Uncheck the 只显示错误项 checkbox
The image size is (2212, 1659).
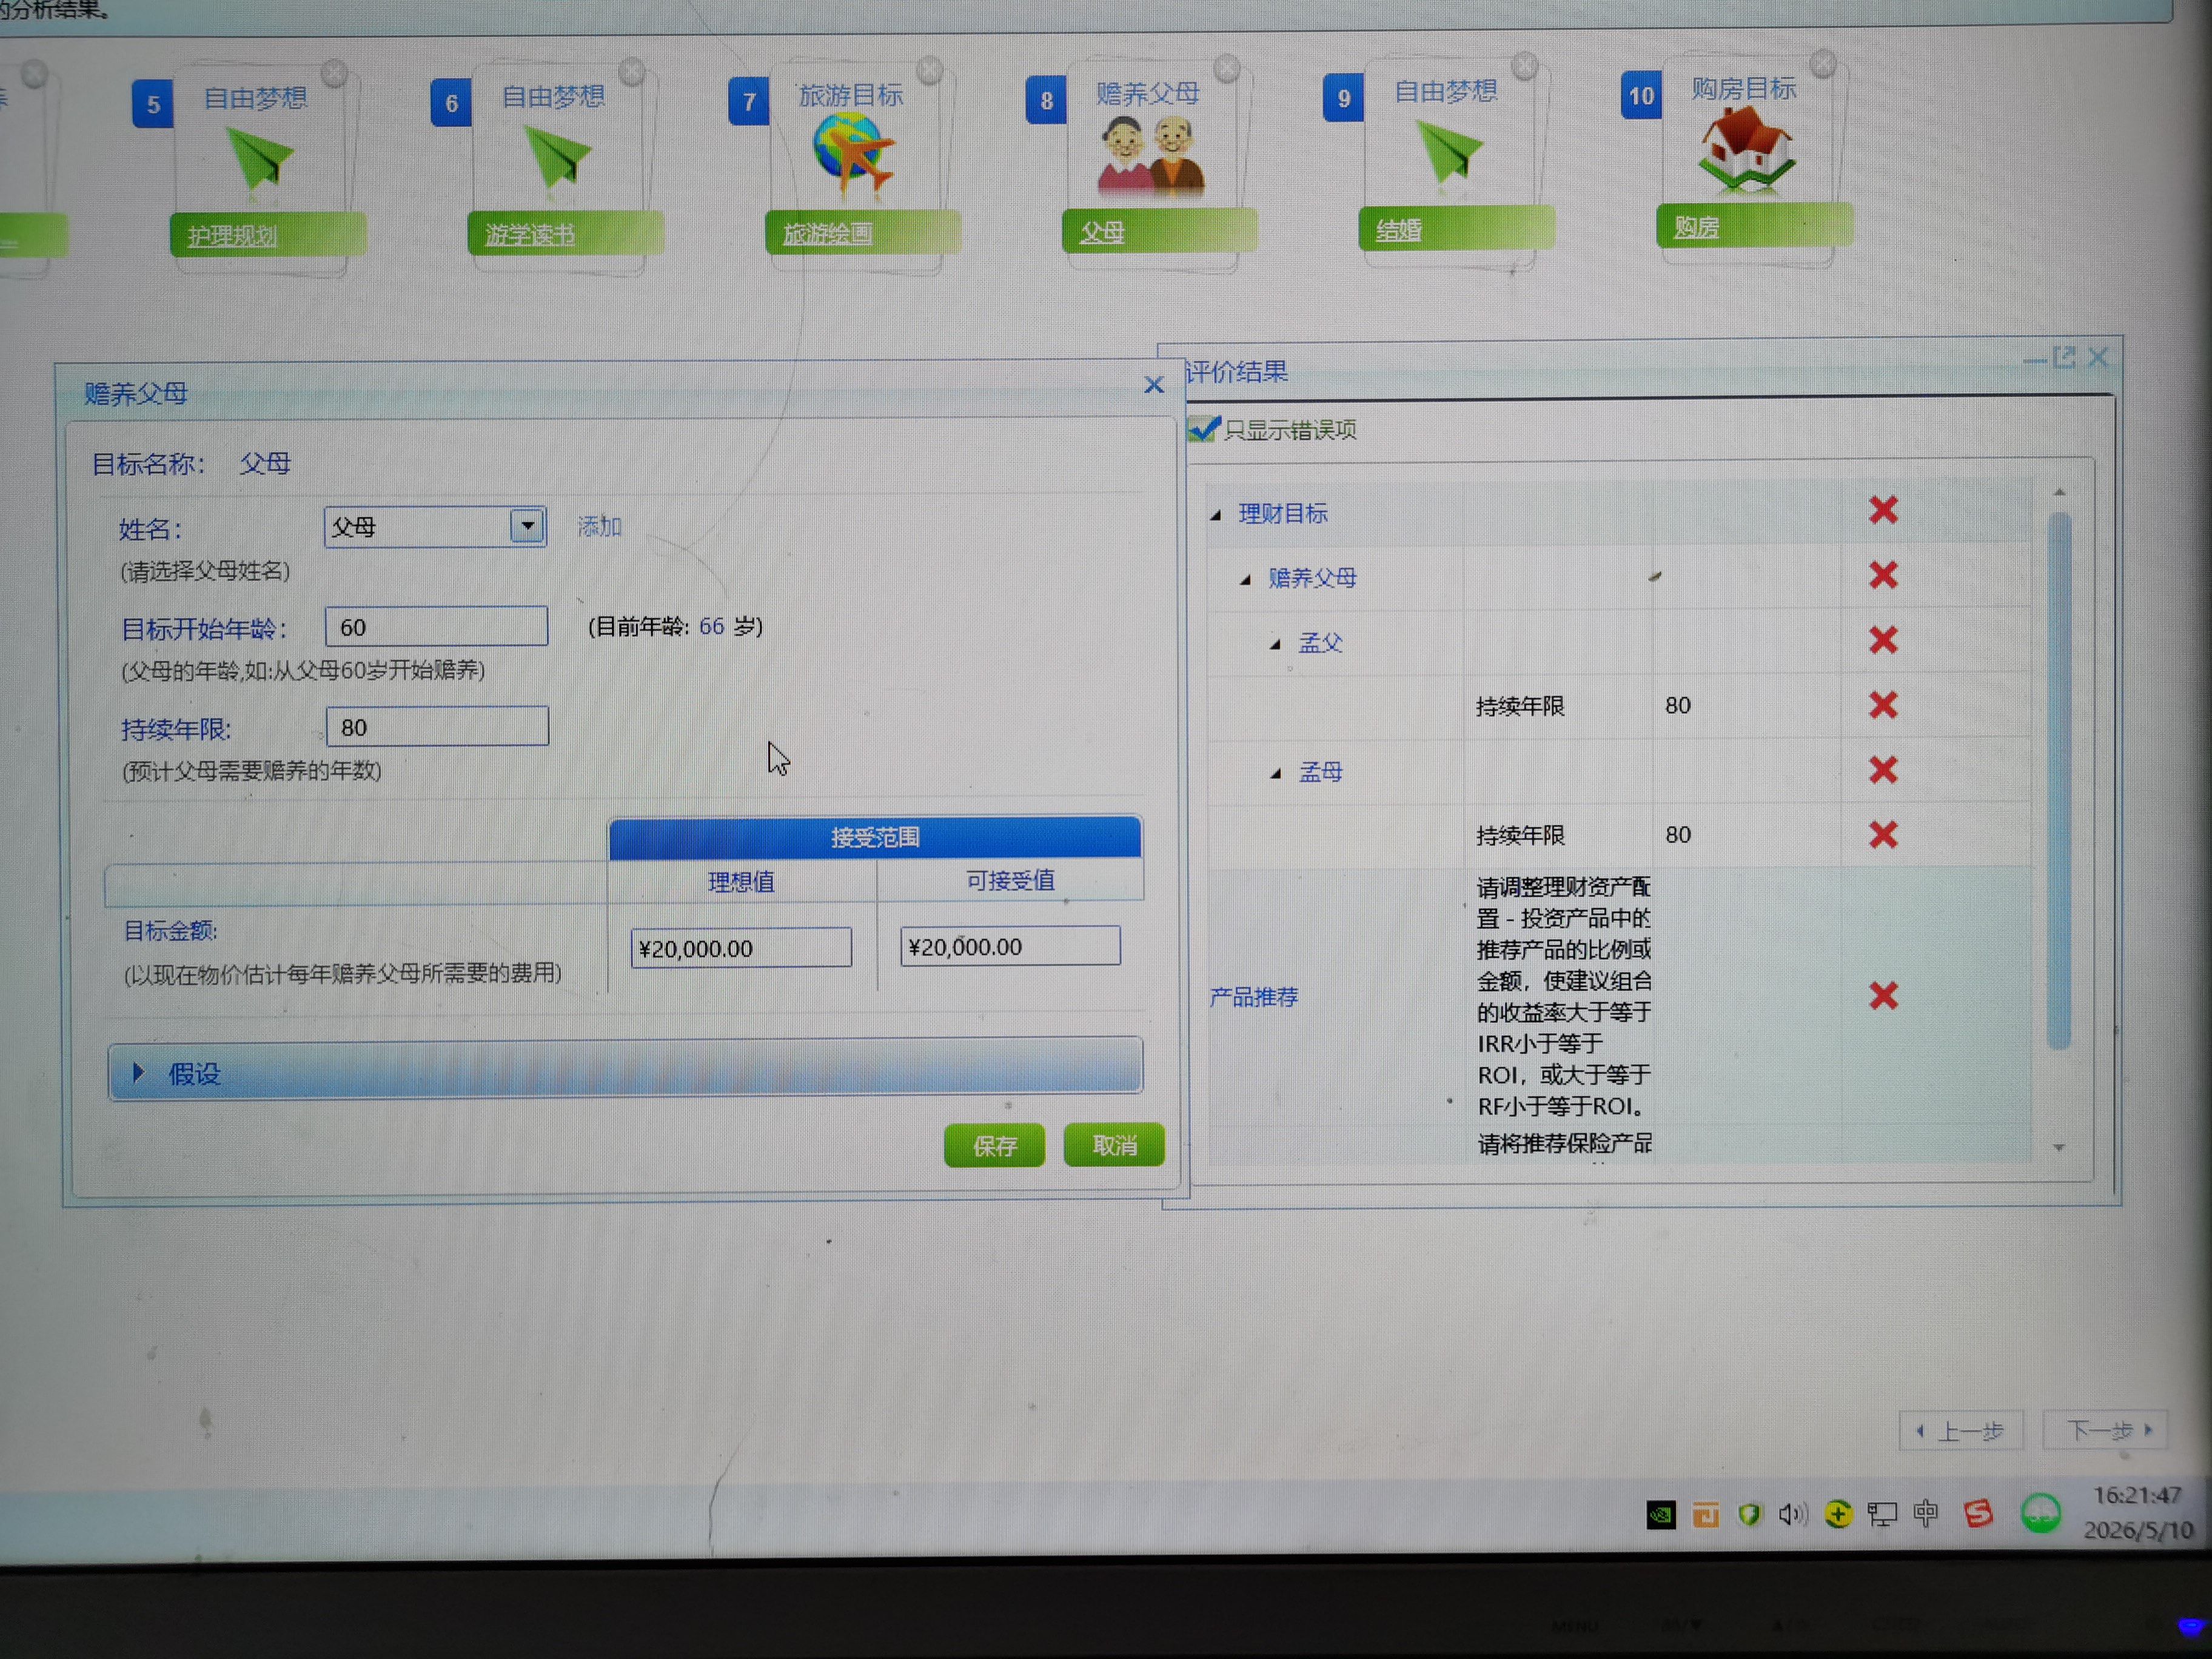1202,429
